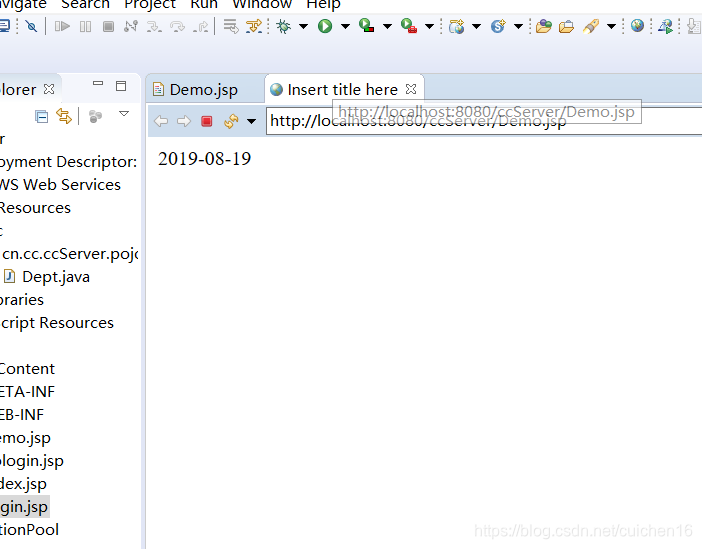This screenshot has height=549, width=702.
Task: Click the New Servlet icon
Action: coord(498,26)
